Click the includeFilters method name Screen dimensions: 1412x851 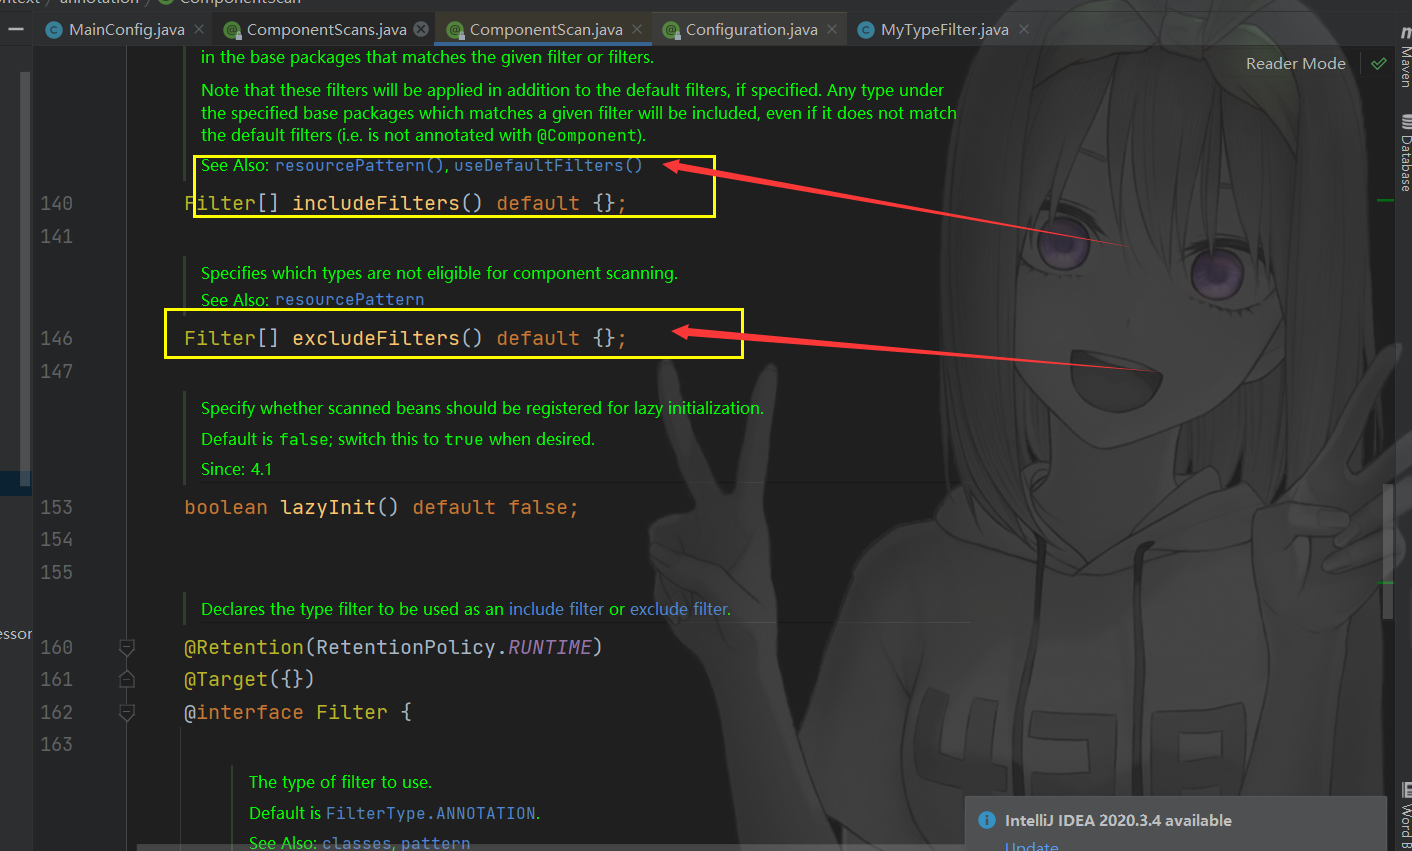point(375,203)
